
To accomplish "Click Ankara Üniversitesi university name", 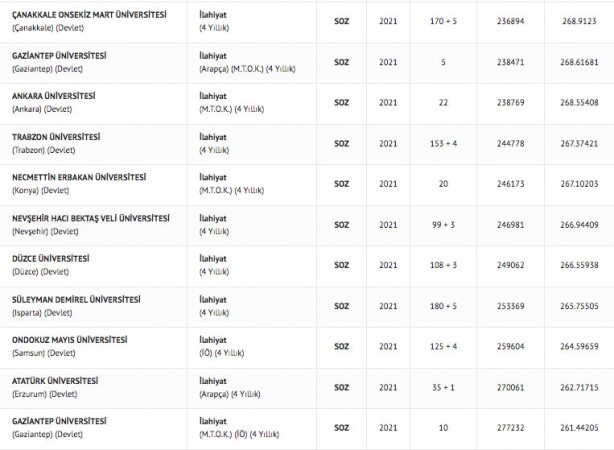I will [x=53, y=96].
